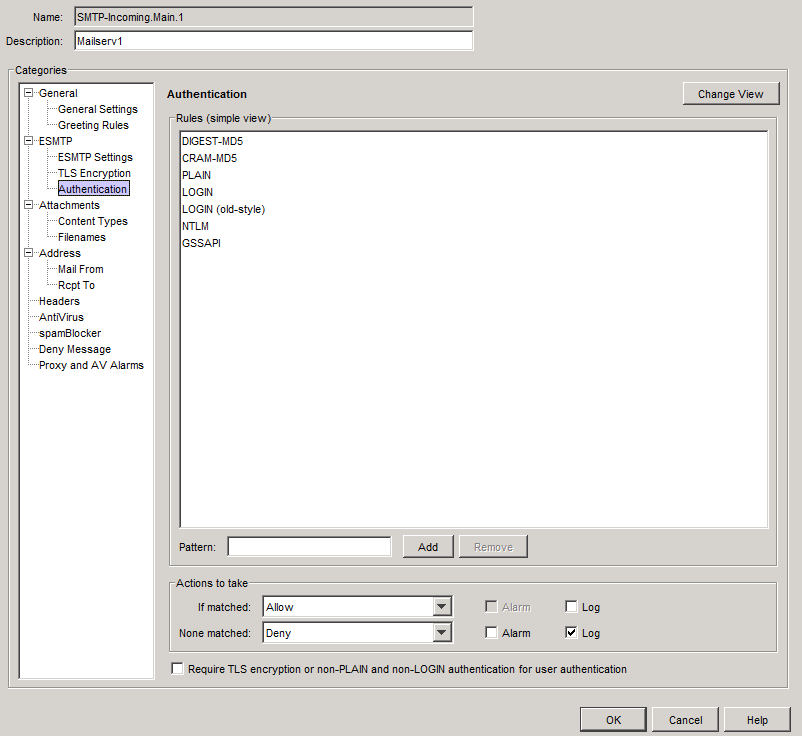Click the Remove button
This screenshot has height=736, width=802.
(493, 546)
